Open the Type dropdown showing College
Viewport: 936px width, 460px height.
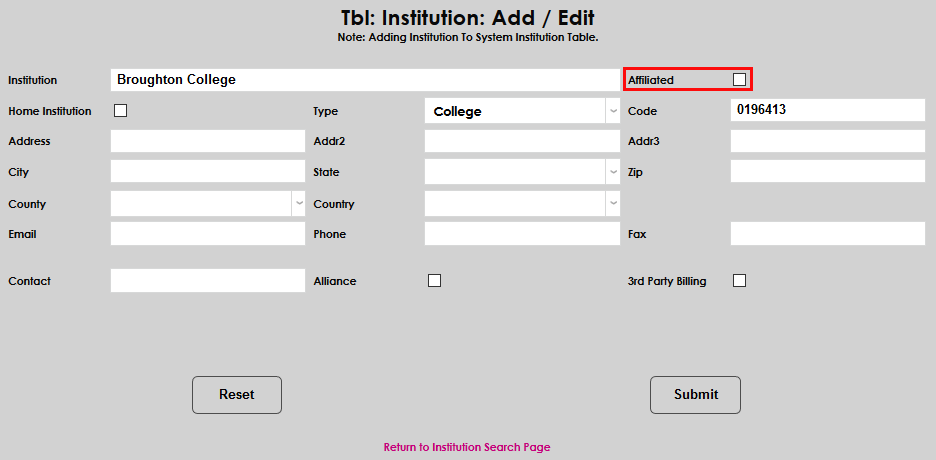(x=522, y=111)
